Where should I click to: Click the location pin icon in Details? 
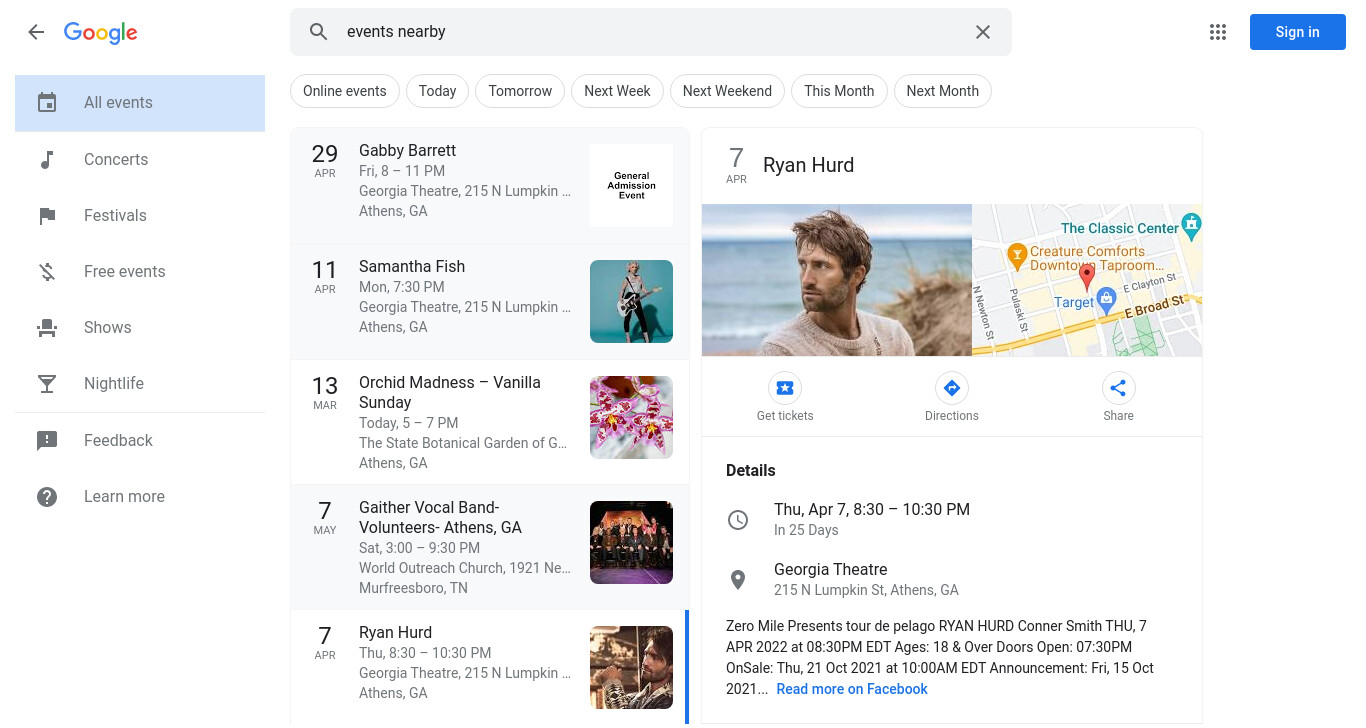point(738,580)
